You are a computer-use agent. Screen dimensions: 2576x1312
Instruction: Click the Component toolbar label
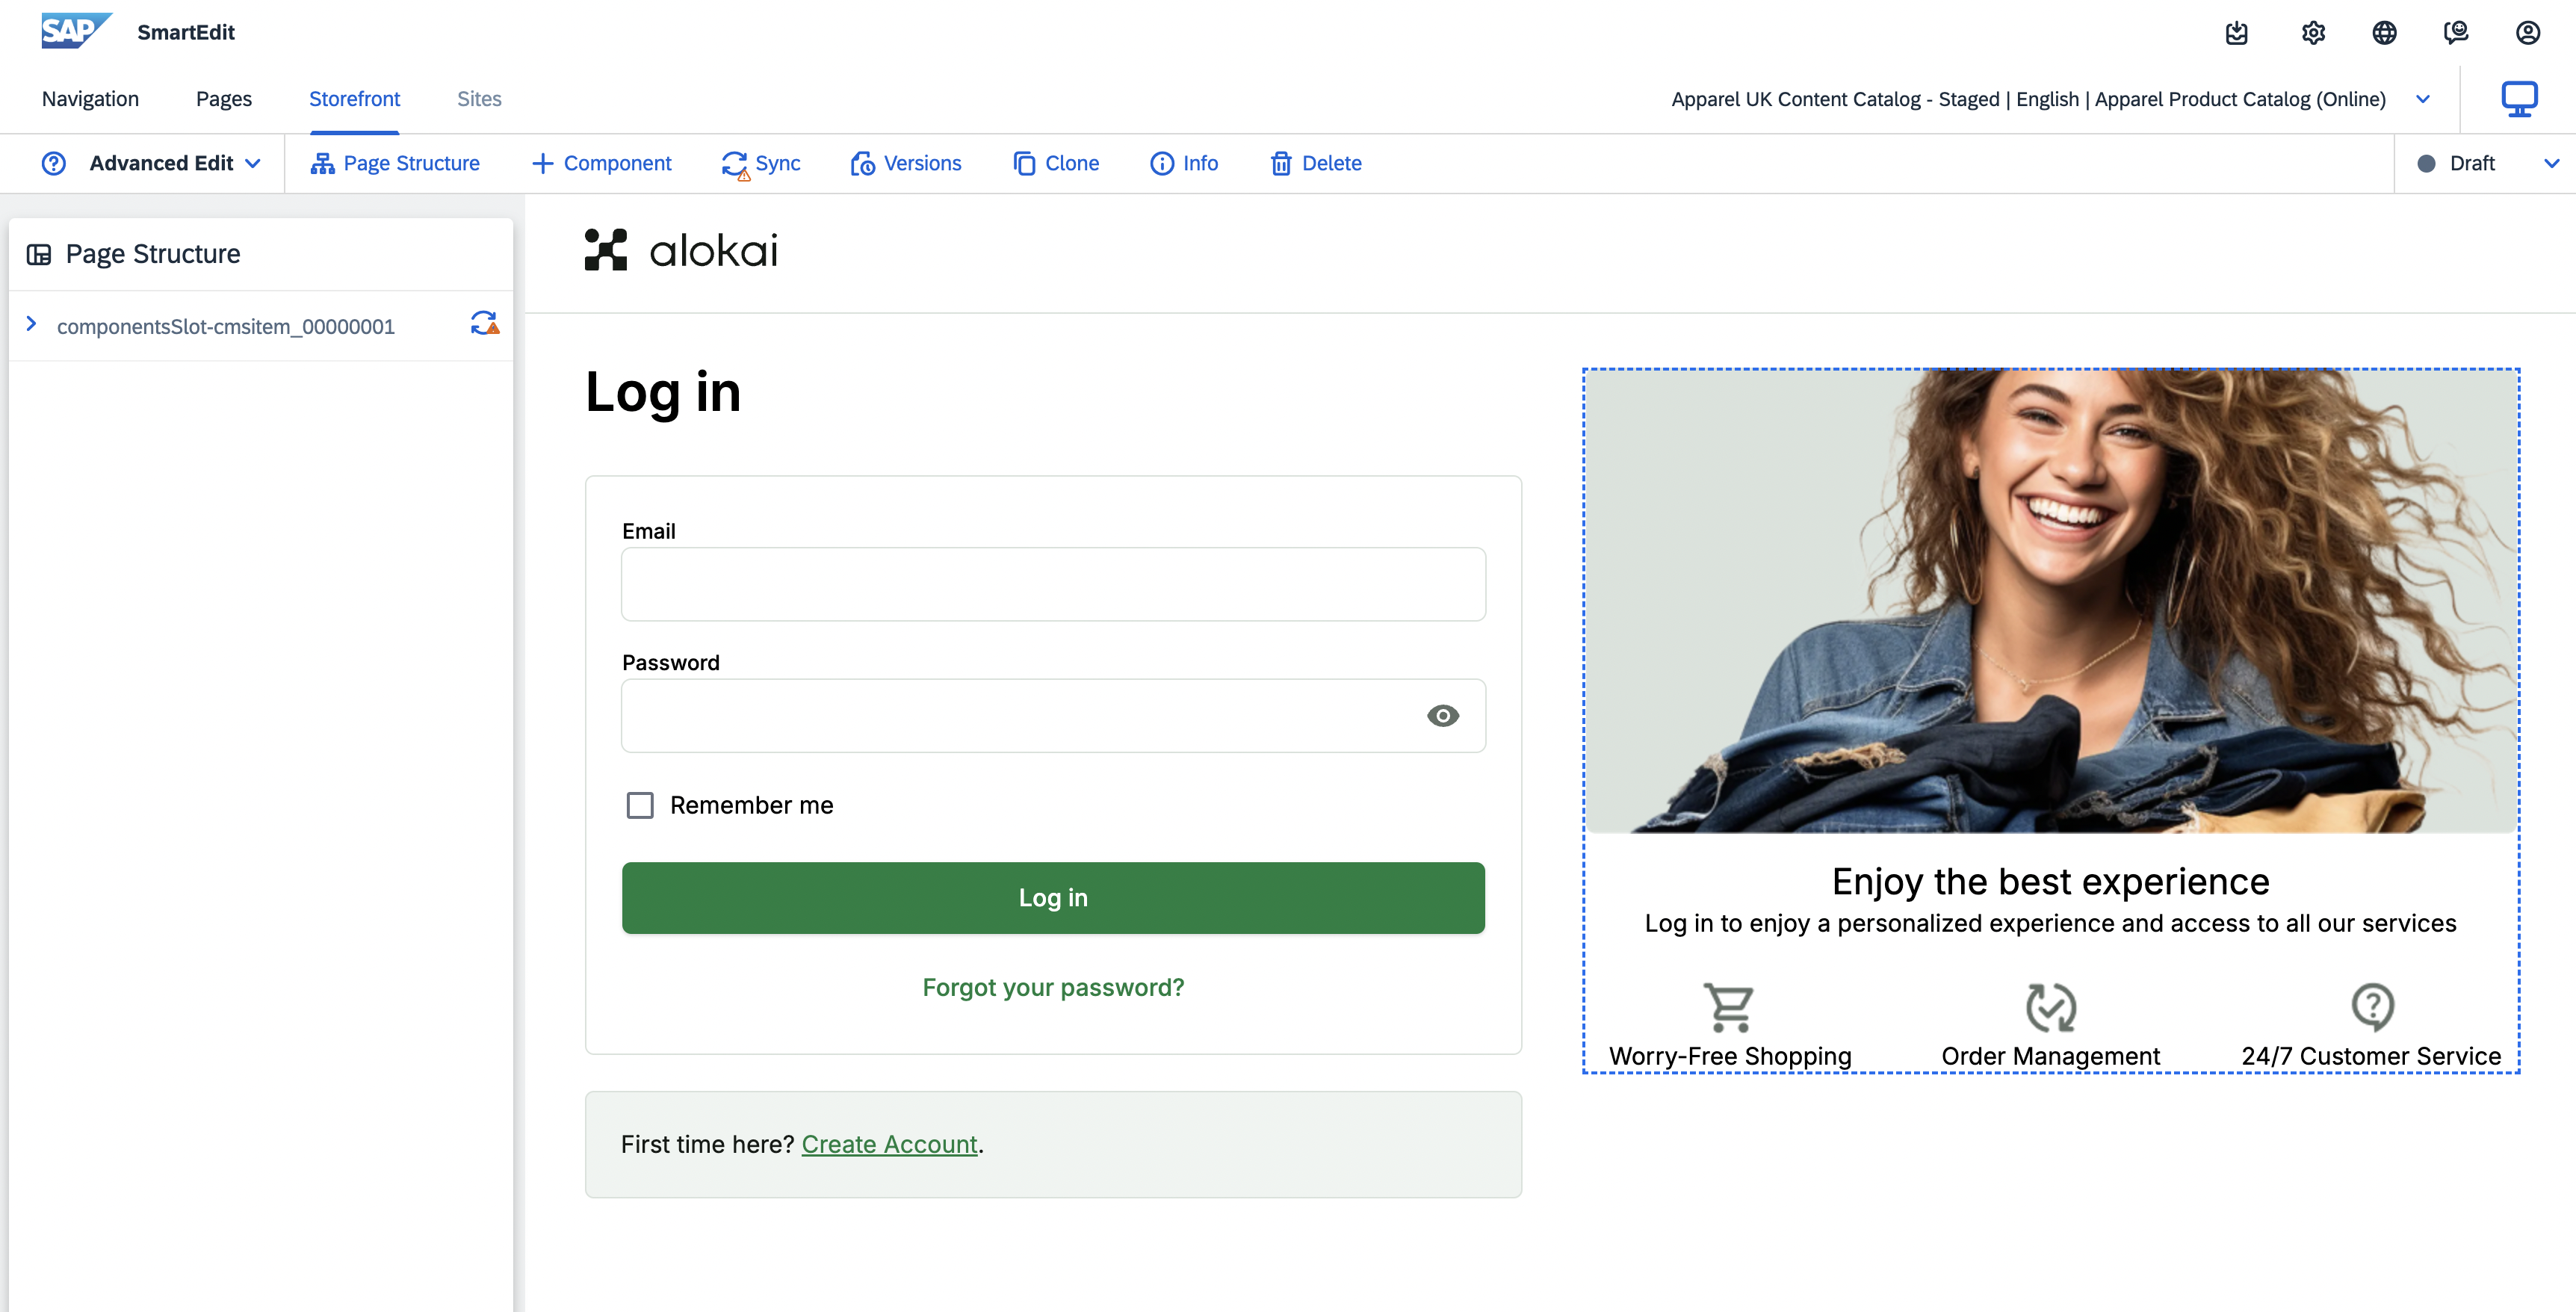point(617,163)
